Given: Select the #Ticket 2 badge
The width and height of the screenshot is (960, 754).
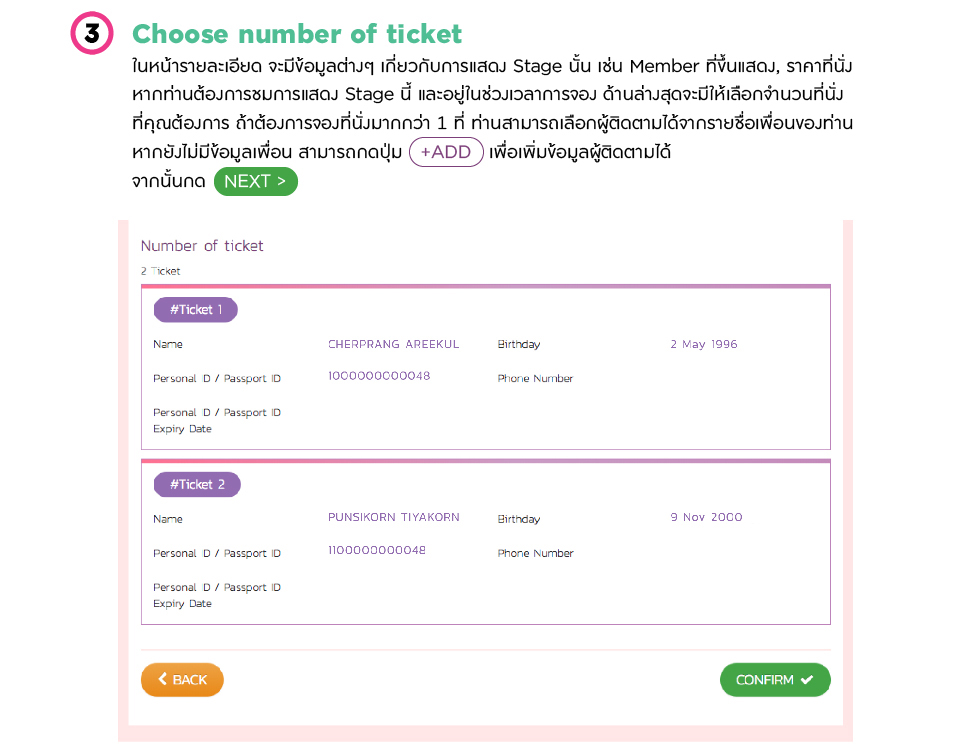Looking at the screenshot, I should [197, 485].
